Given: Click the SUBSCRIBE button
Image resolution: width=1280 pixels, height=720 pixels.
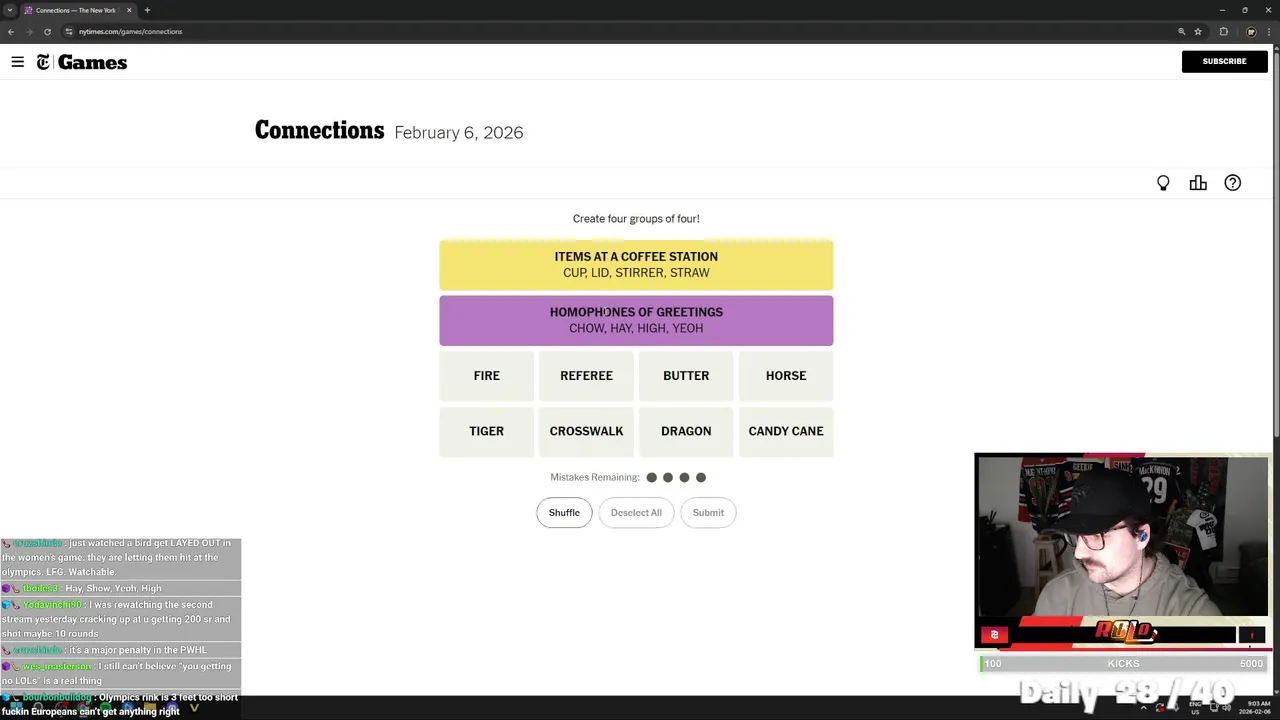Looking at the screenshot, I should click(1224, 61).
